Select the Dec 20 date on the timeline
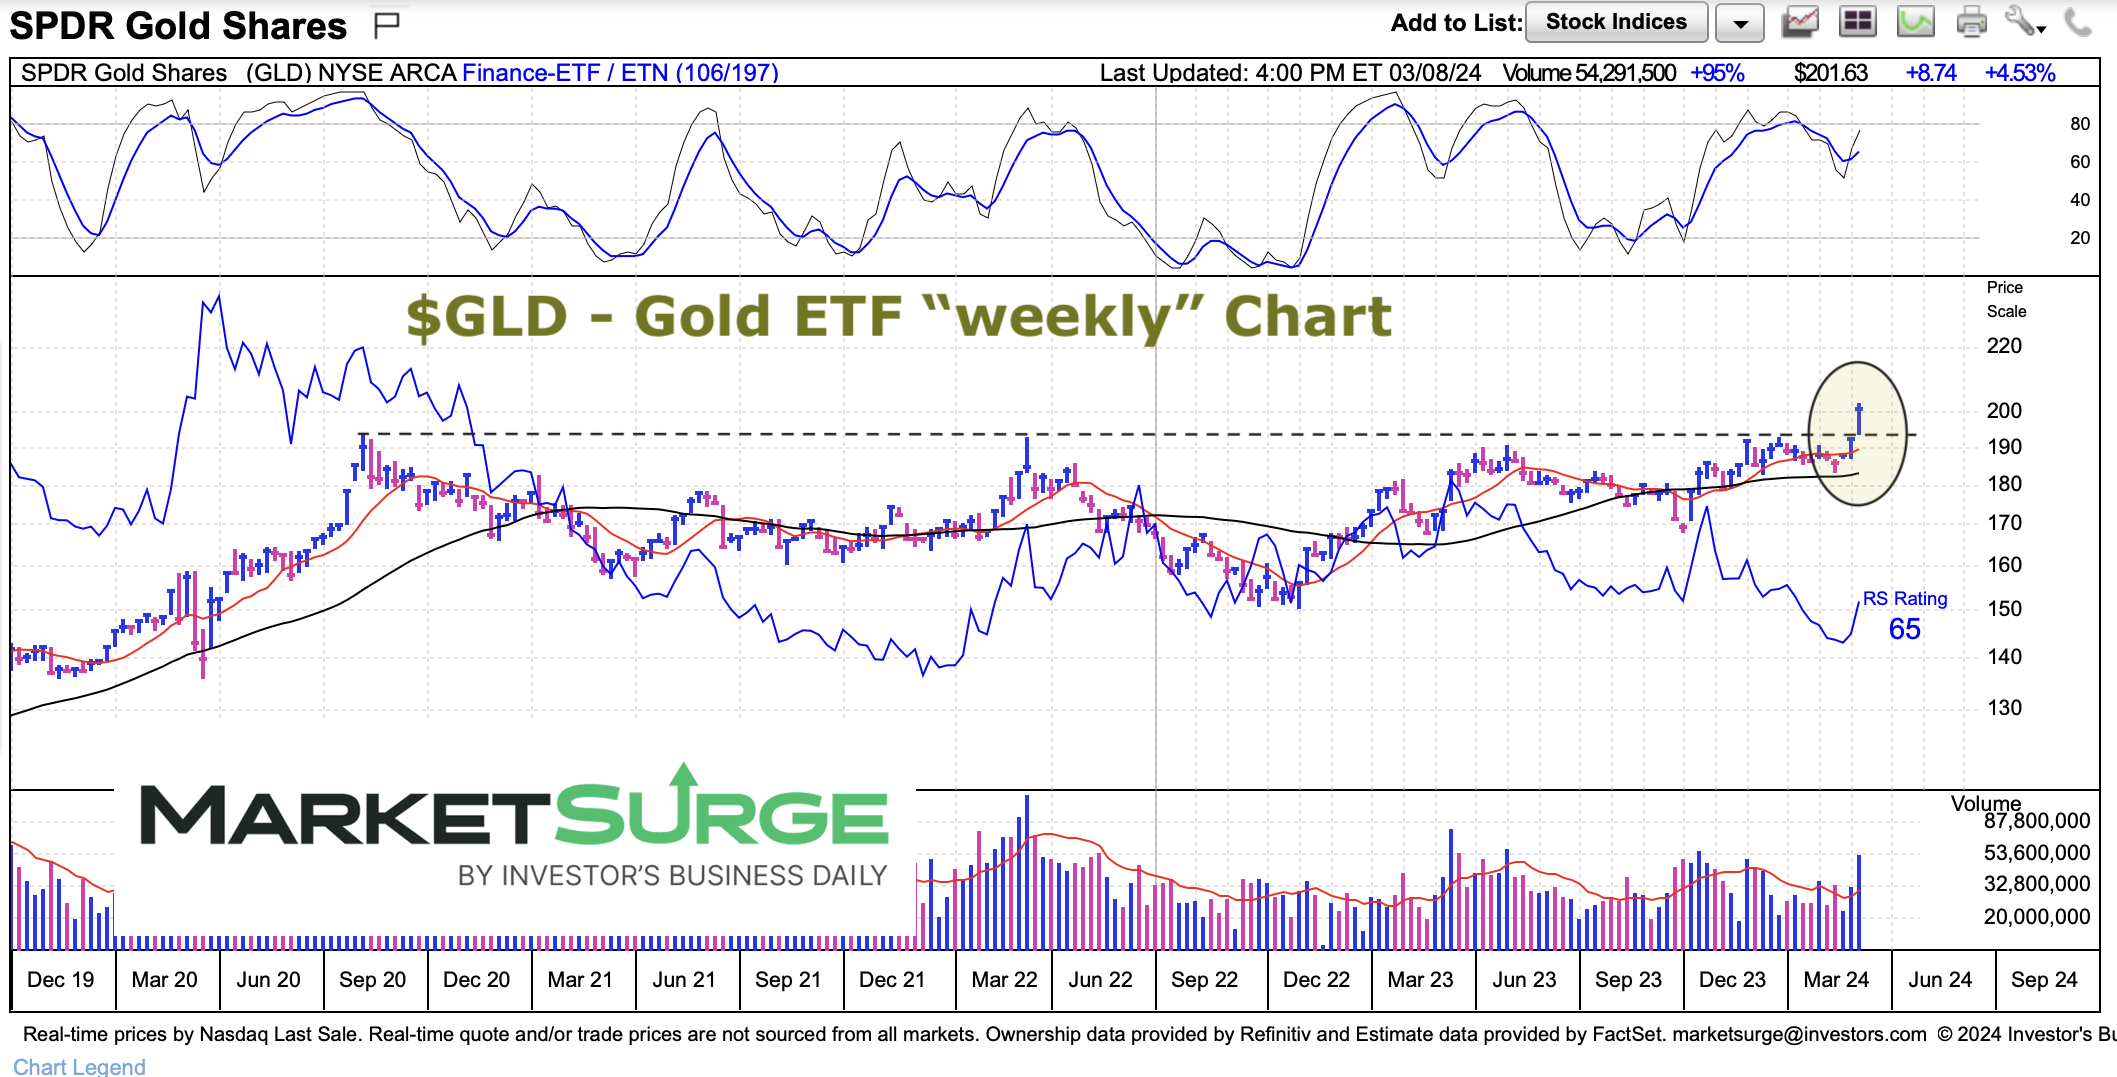 [x=477, y=980]
